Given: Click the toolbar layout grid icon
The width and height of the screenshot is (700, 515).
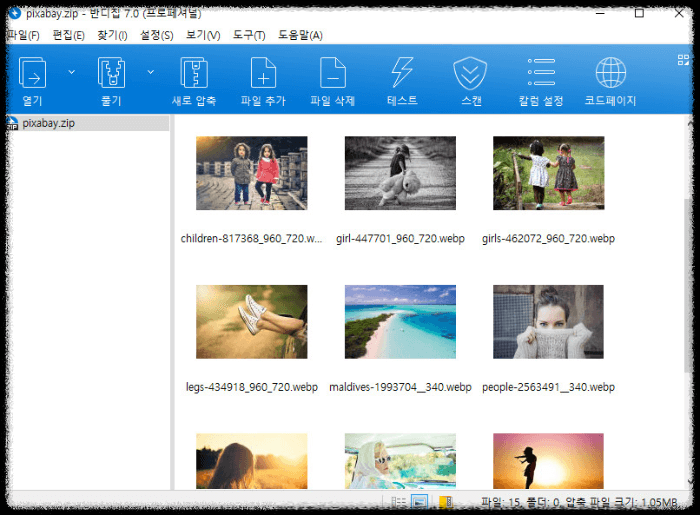Looking at the screenshot, I should click(683, 60).
